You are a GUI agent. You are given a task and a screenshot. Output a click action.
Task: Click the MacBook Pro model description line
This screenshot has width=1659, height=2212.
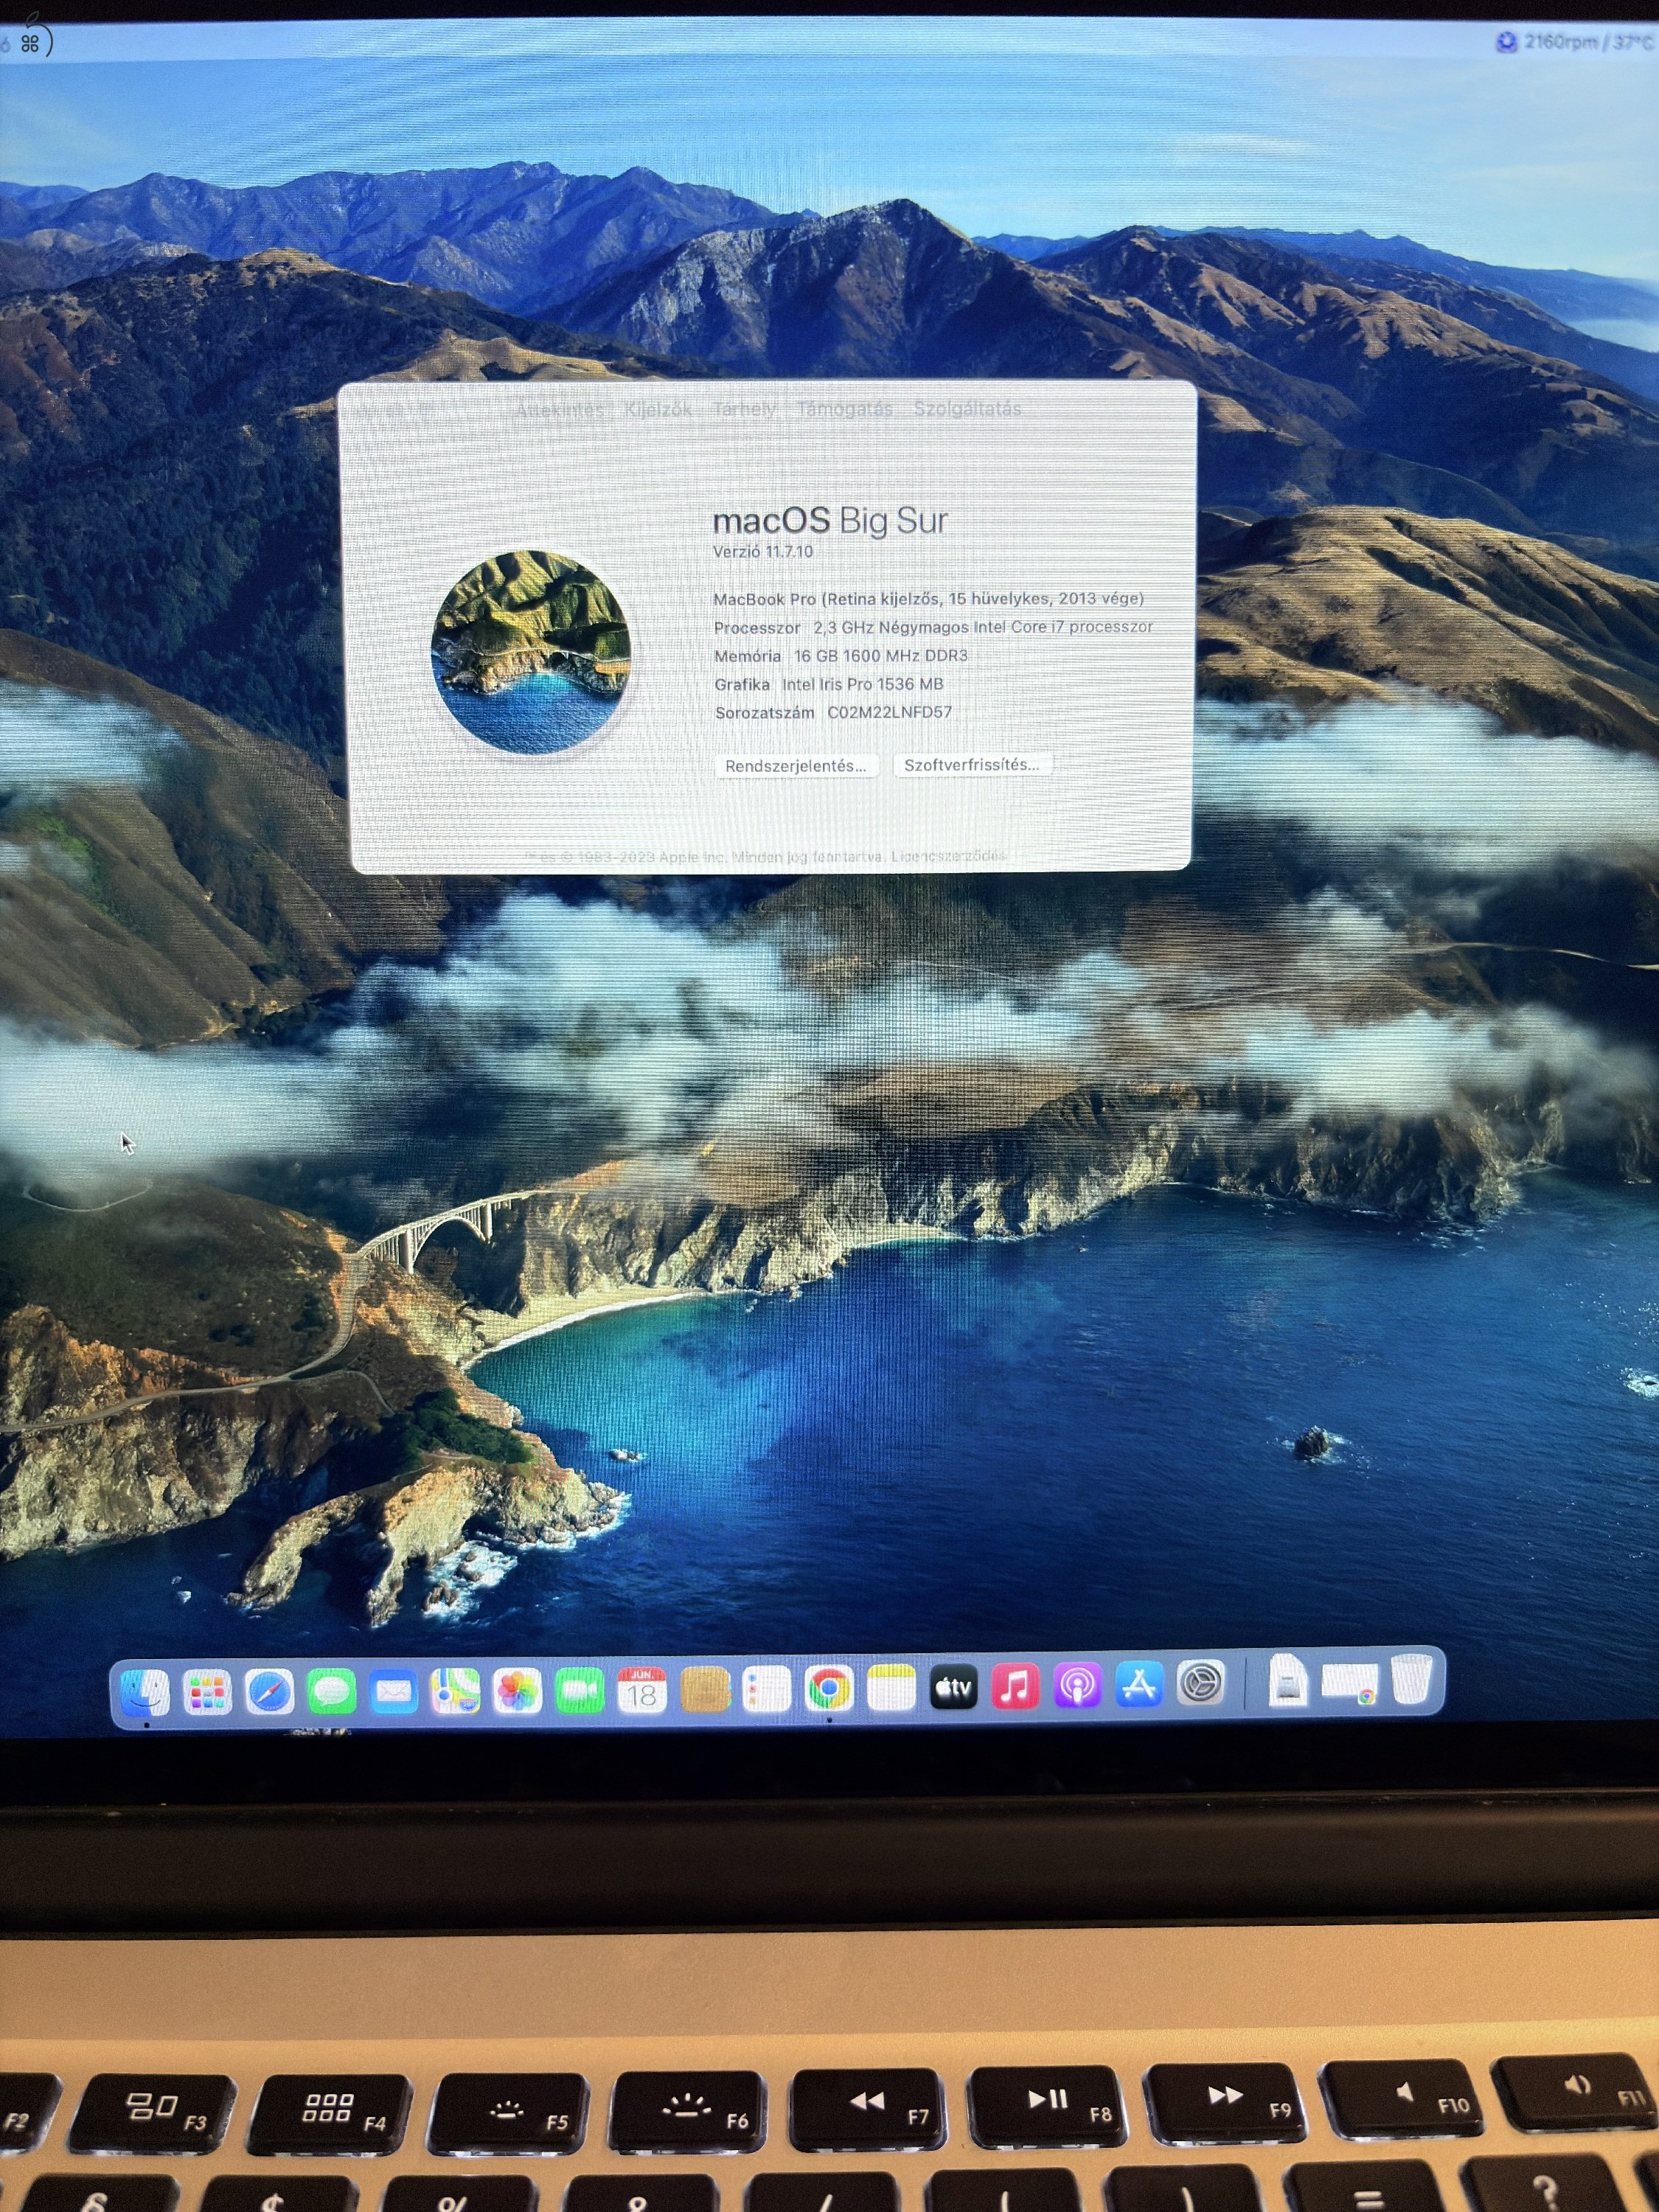tap(928, 599)
